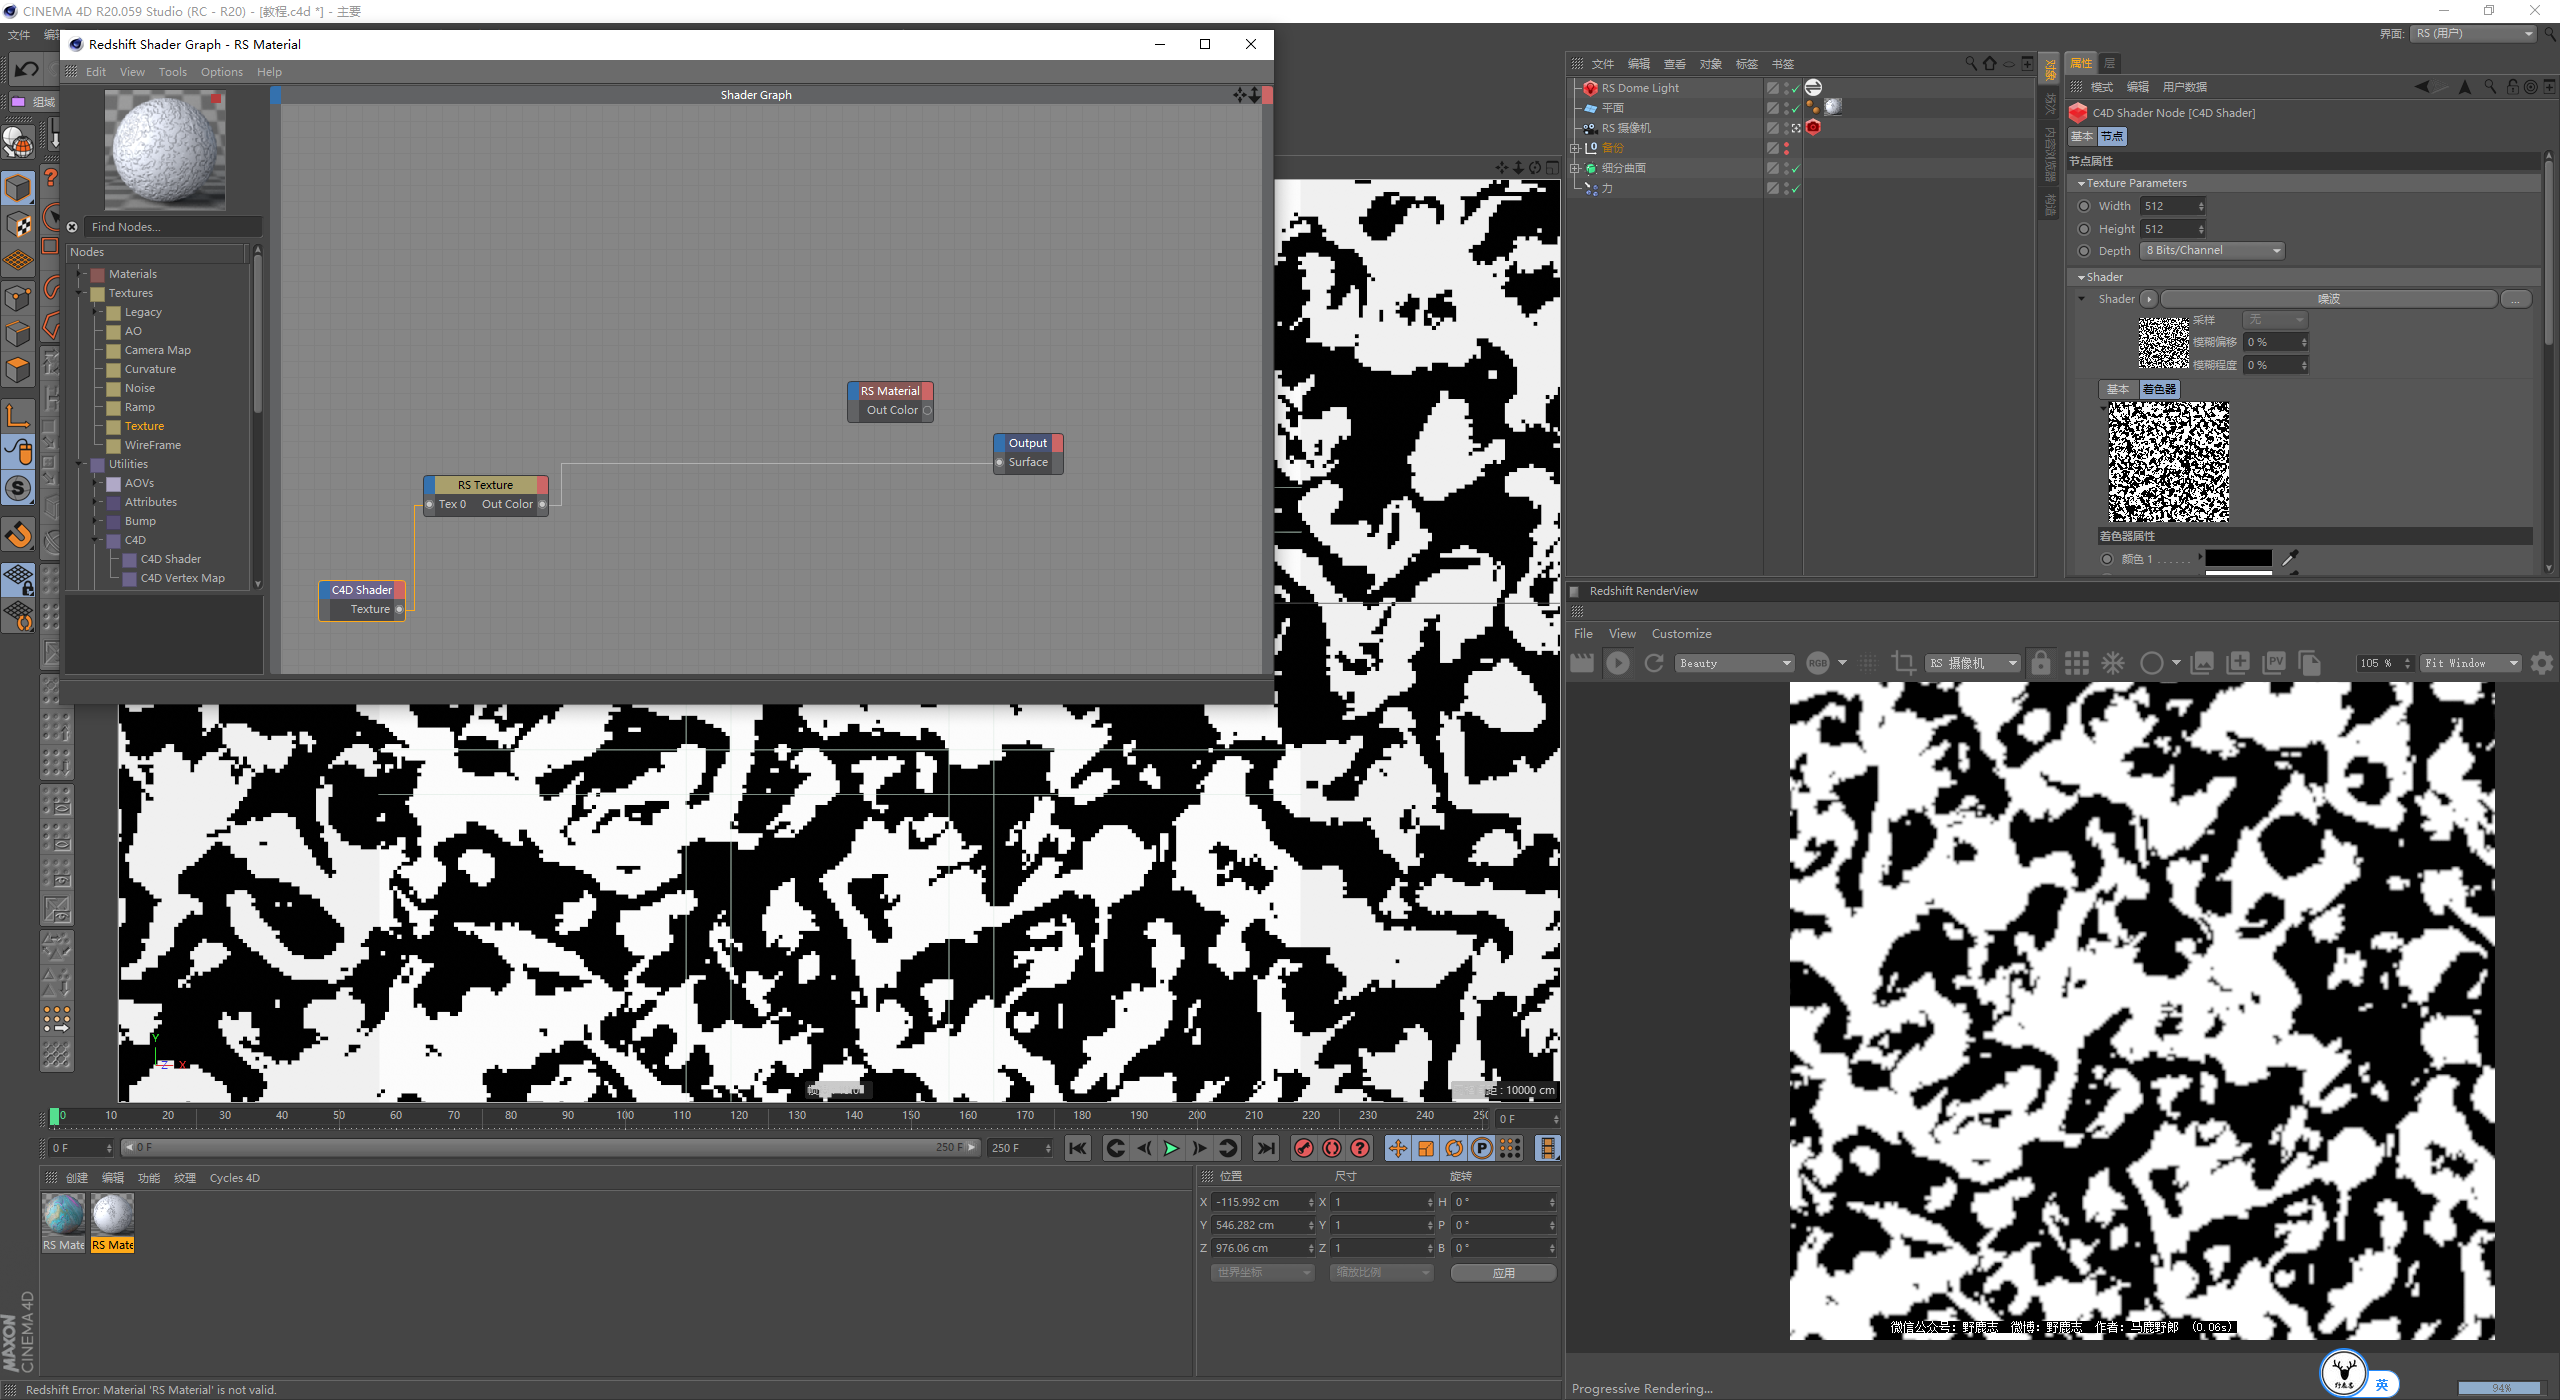Toggle the RenderView camera lock icon

(x=2041, y=663)
